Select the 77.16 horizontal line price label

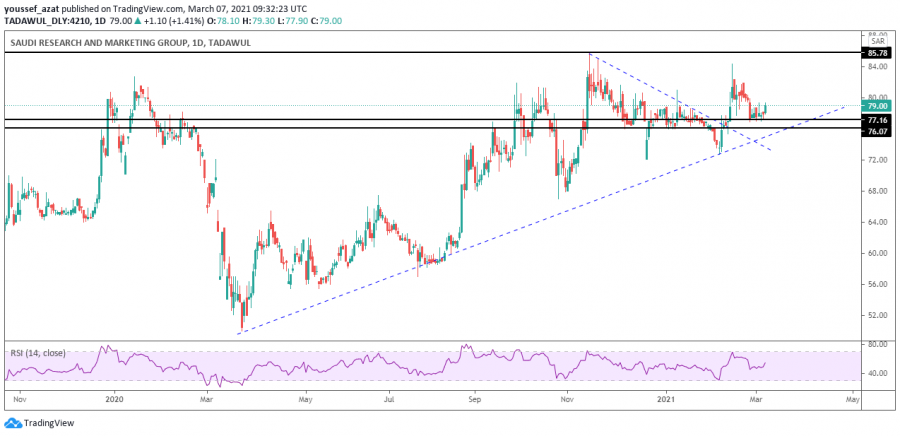pos(877,119)
